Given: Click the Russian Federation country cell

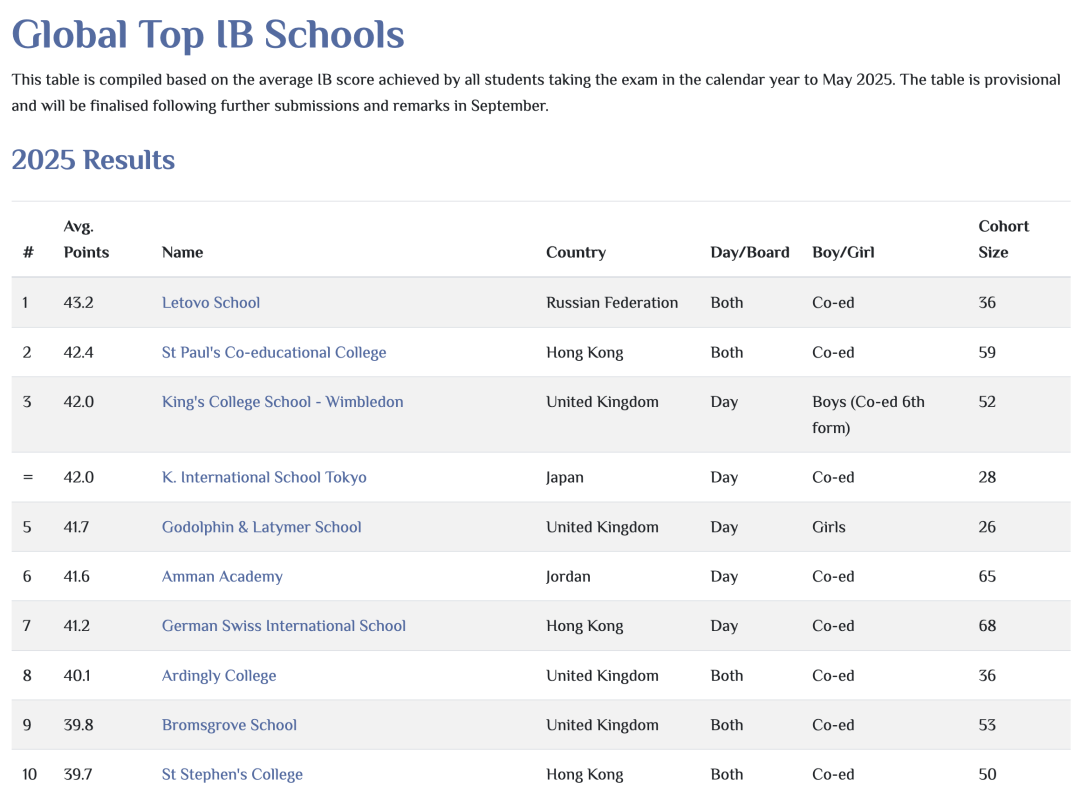Looking at the screenshot, I should (x=611, y=303).
